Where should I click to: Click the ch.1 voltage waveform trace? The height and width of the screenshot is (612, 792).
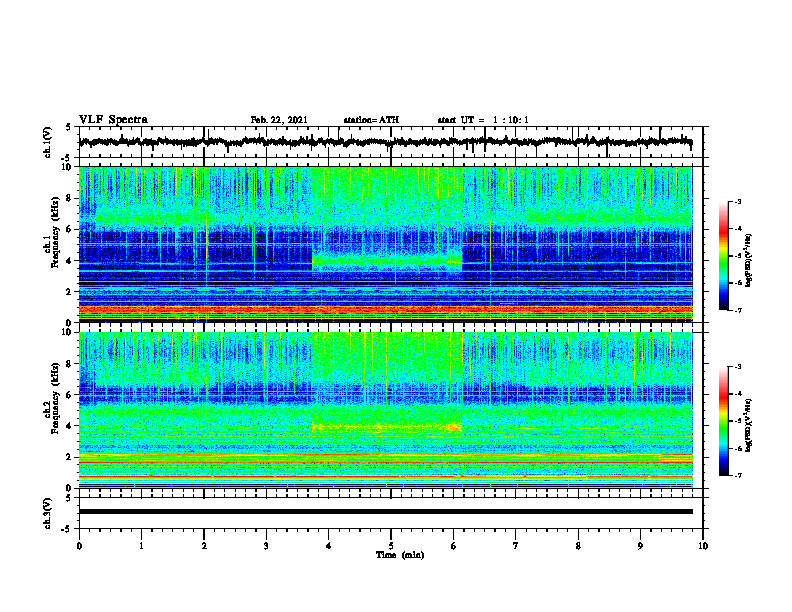click(x=385, y=142)
